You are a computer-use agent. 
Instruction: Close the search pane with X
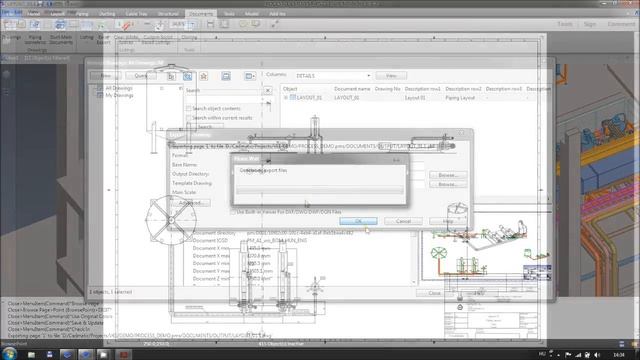pyautogui.click(x=268, y=90)
